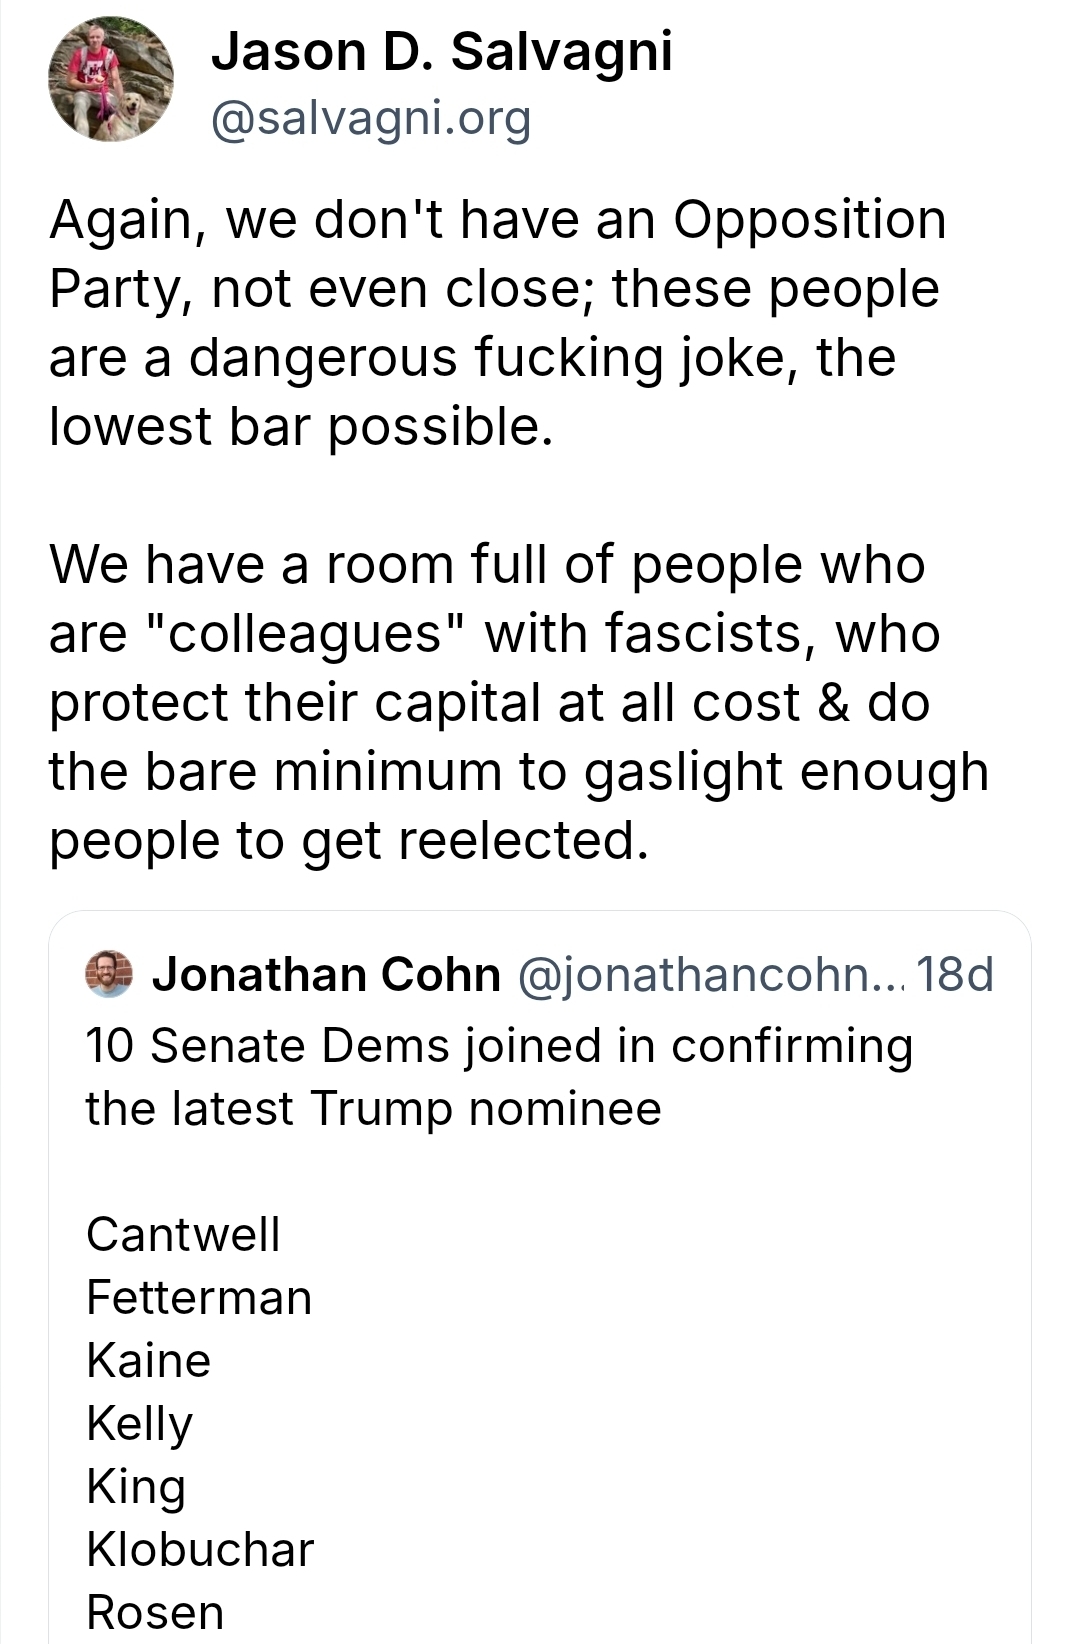The height and width of the screenshot is (1644, 1080).
Task: Open quoted text '10 Senate Dems joined in confirming'
Action: click(499, 1046)
